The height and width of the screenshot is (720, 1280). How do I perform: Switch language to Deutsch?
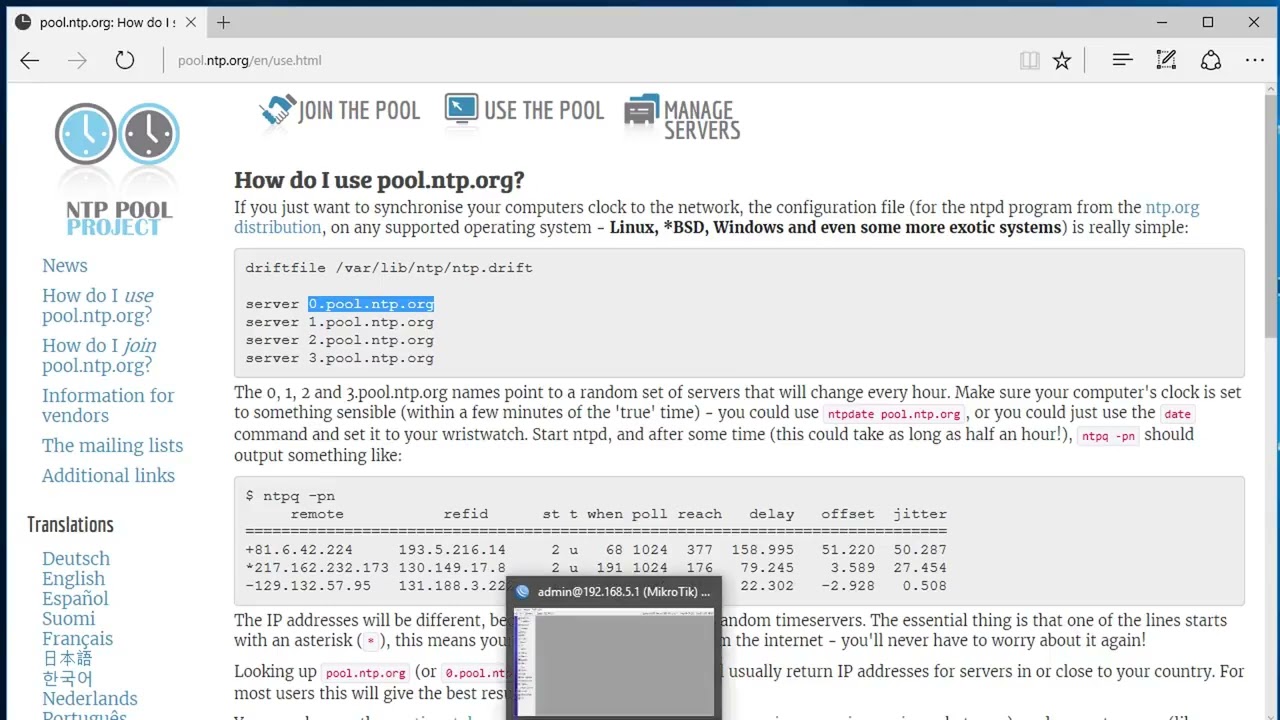pos(76,559)
